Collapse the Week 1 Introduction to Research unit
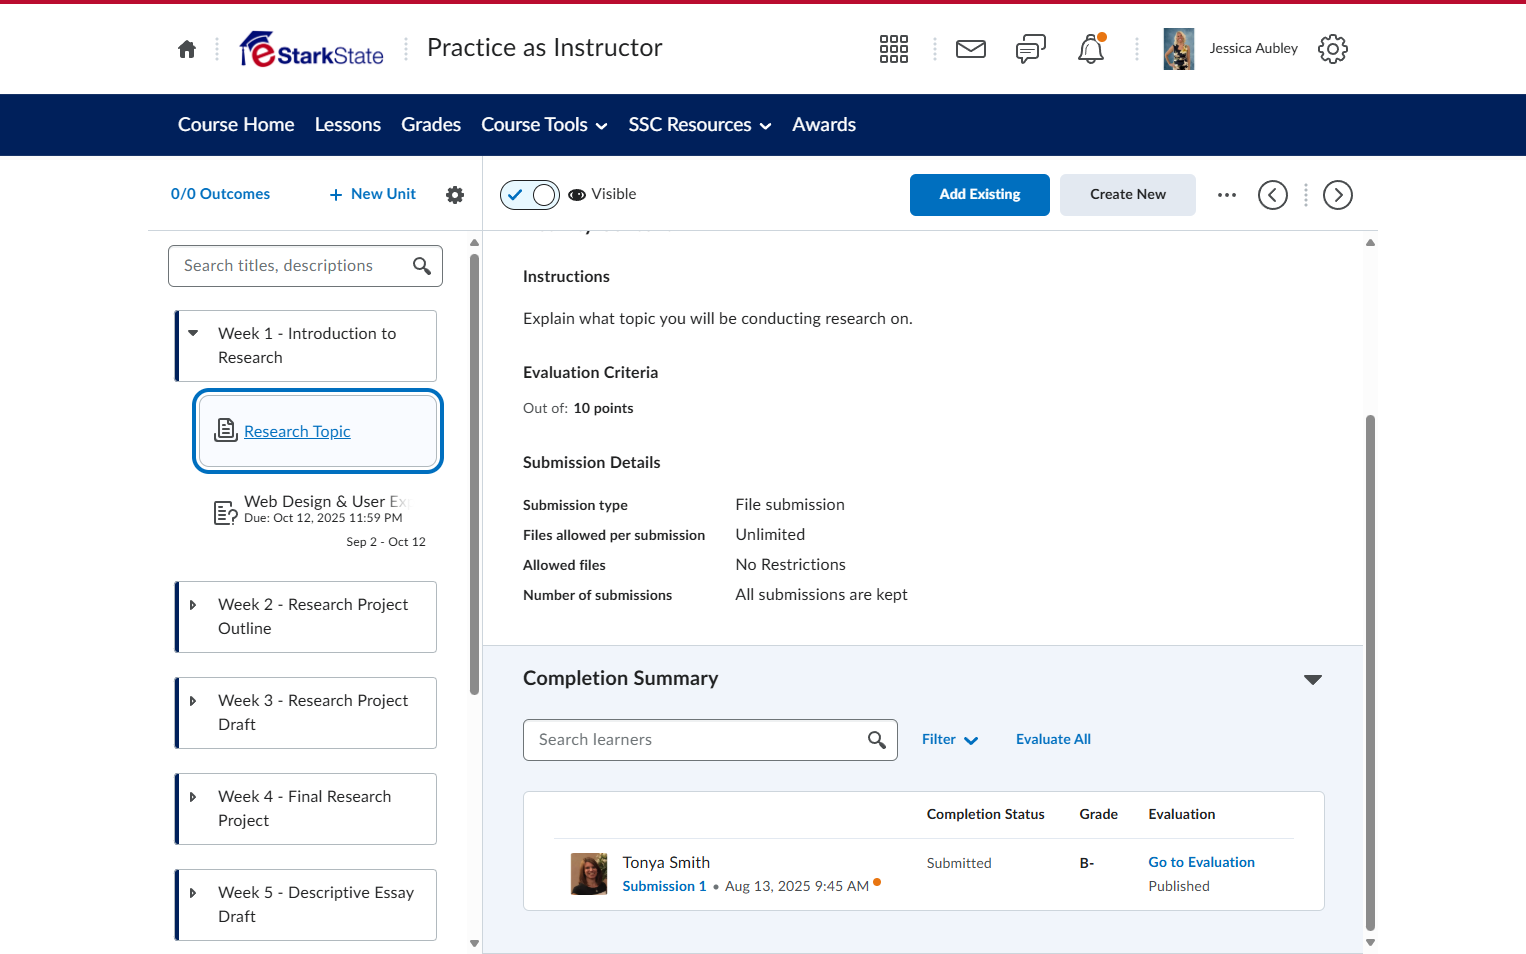 coord(193,333)
